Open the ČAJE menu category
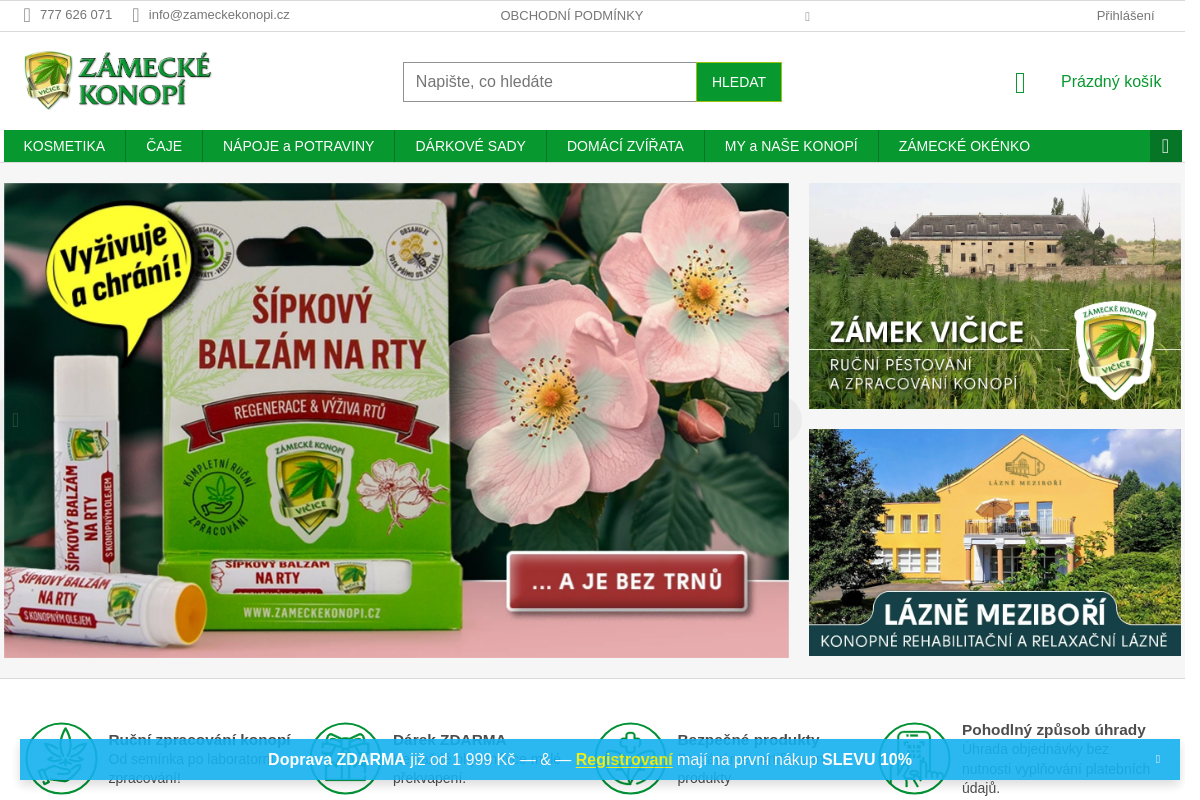Image resolution: width=1200 pixels, height=800 pixels. point(164,146)
